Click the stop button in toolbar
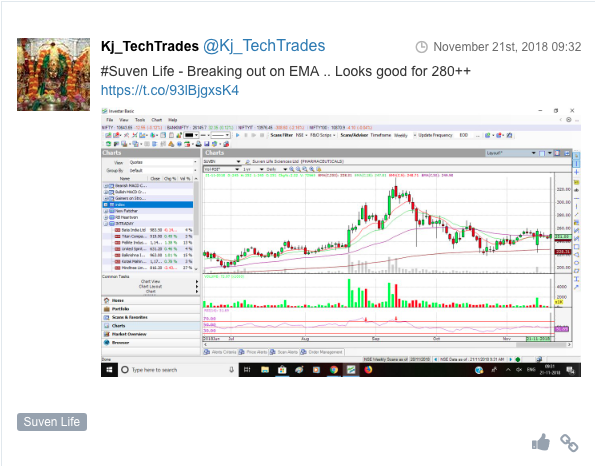This screenshot has height=466, width=595. pos(262,135)
